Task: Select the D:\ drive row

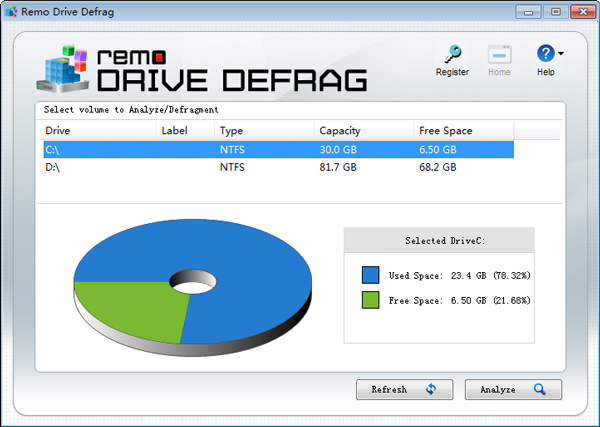Action: [279, 167]
